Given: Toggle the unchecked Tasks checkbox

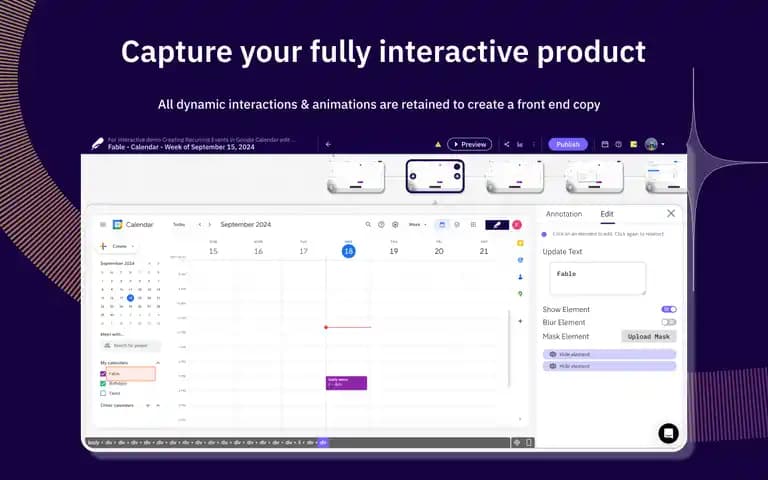Looking at the screenshot, I should [103, 393].
